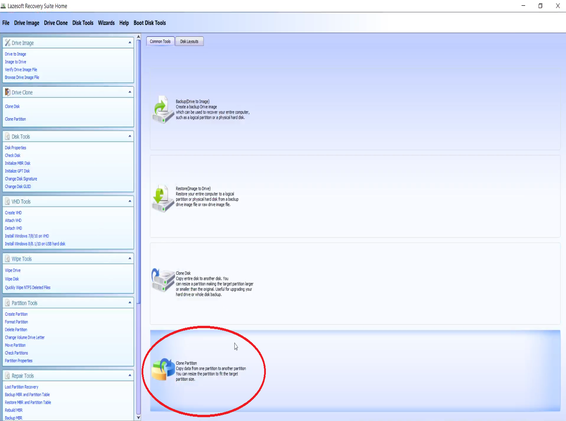Click the Create Partition link
The height and width of the screenshot is (421, 566).
(16, 314)
